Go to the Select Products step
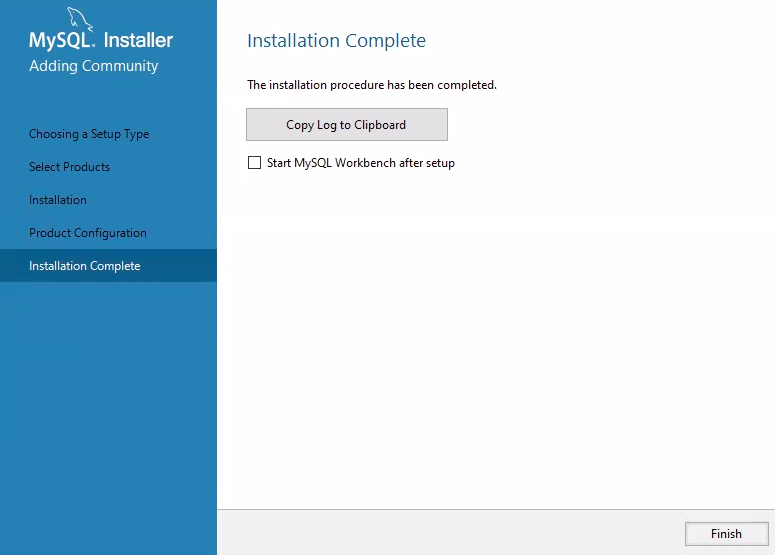The height and width of the screenshot is (555, 775). (x=69, y=167)
